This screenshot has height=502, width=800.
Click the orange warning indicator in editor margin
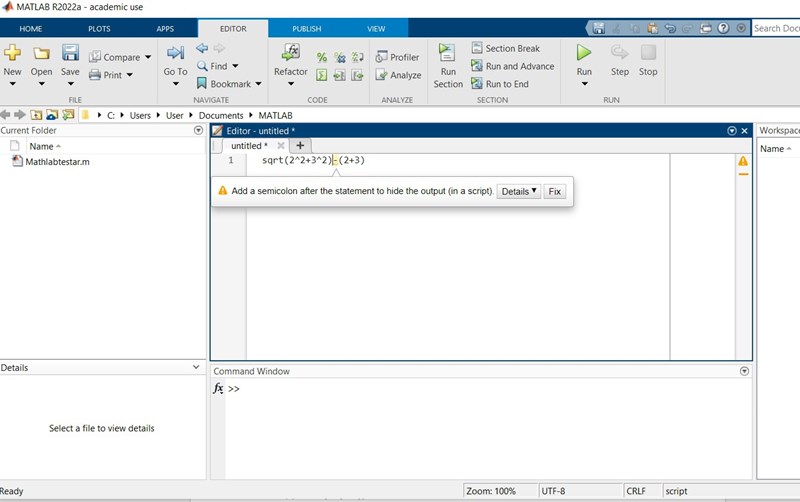coord(743,161)
